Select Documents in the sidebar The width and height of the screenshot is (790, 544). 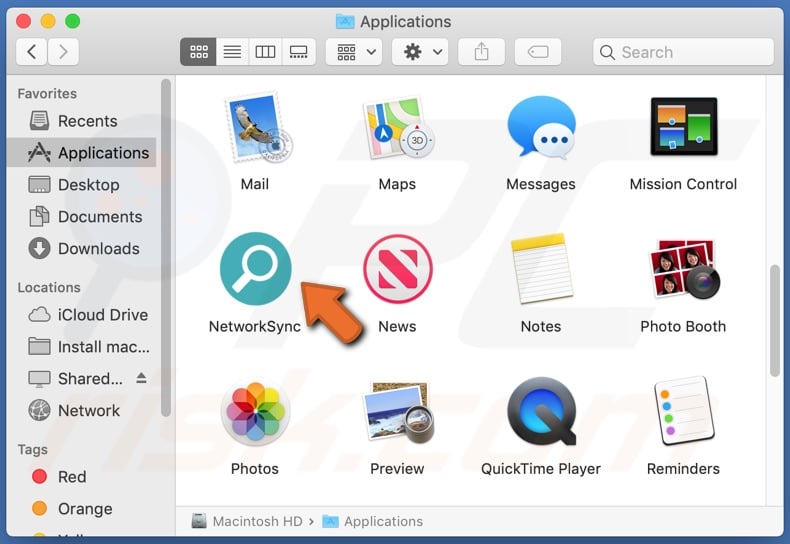click(x=83, y=217)
